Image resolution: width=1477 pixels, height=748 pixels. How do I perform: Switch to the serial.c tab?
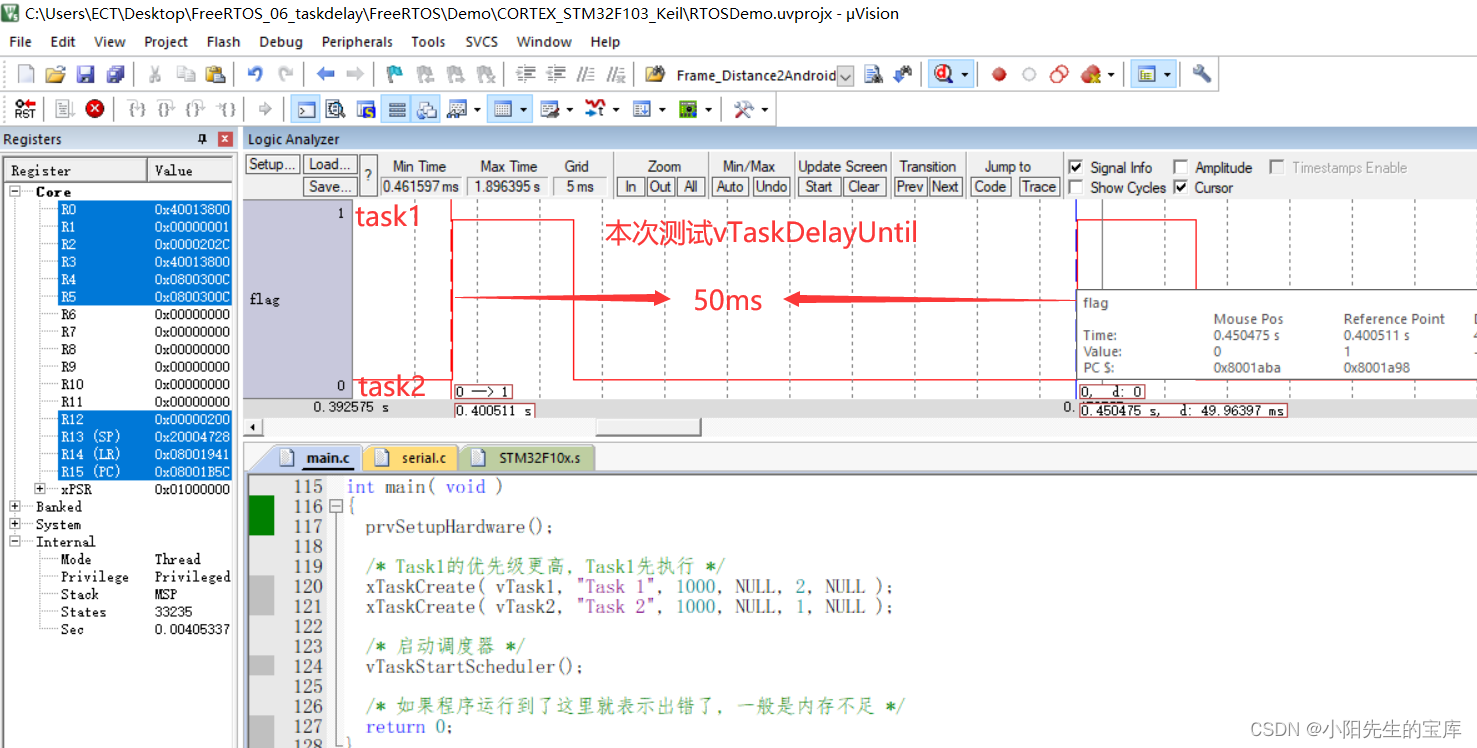pos(411,458)
